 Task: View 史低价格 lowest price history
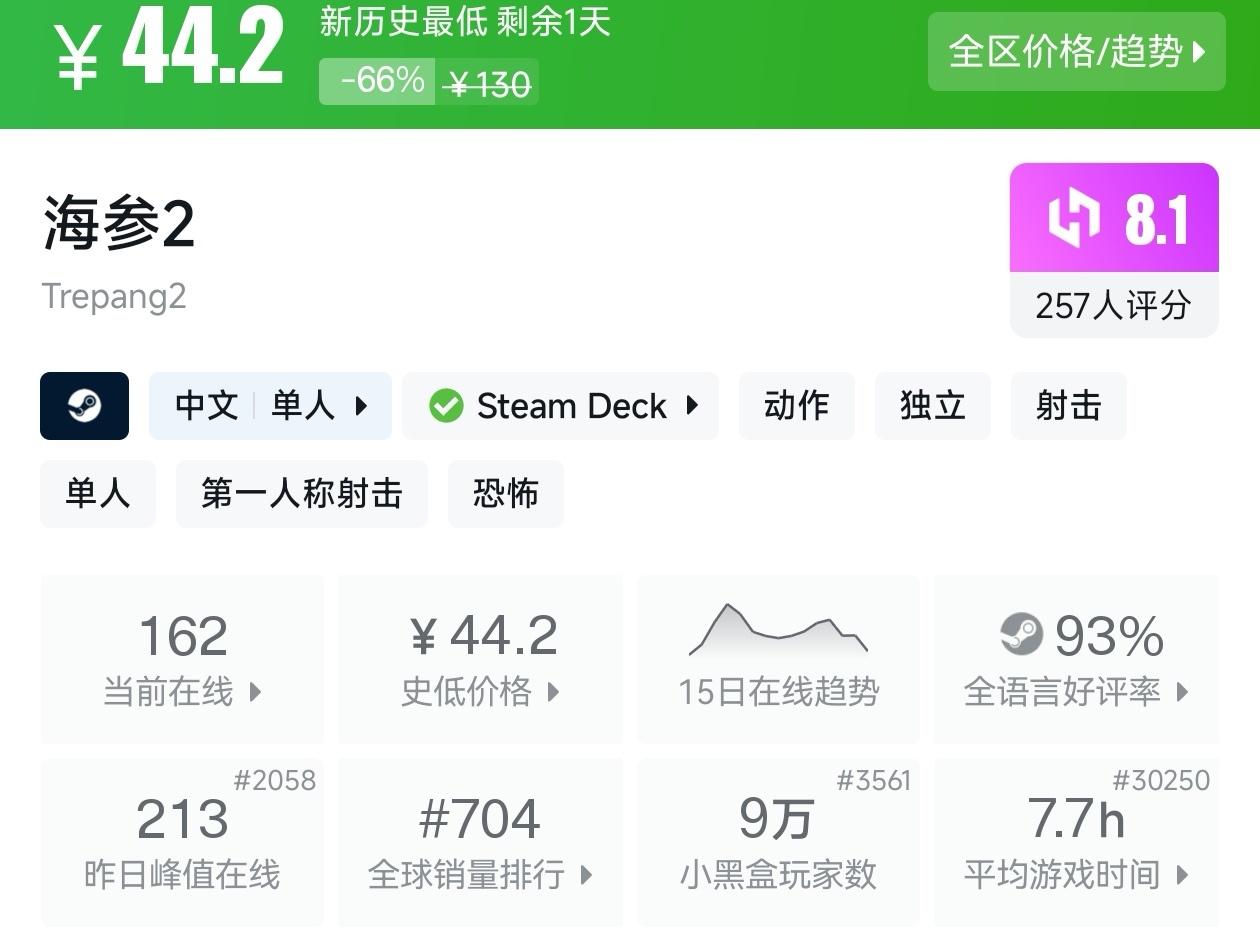tap(480, 658)
